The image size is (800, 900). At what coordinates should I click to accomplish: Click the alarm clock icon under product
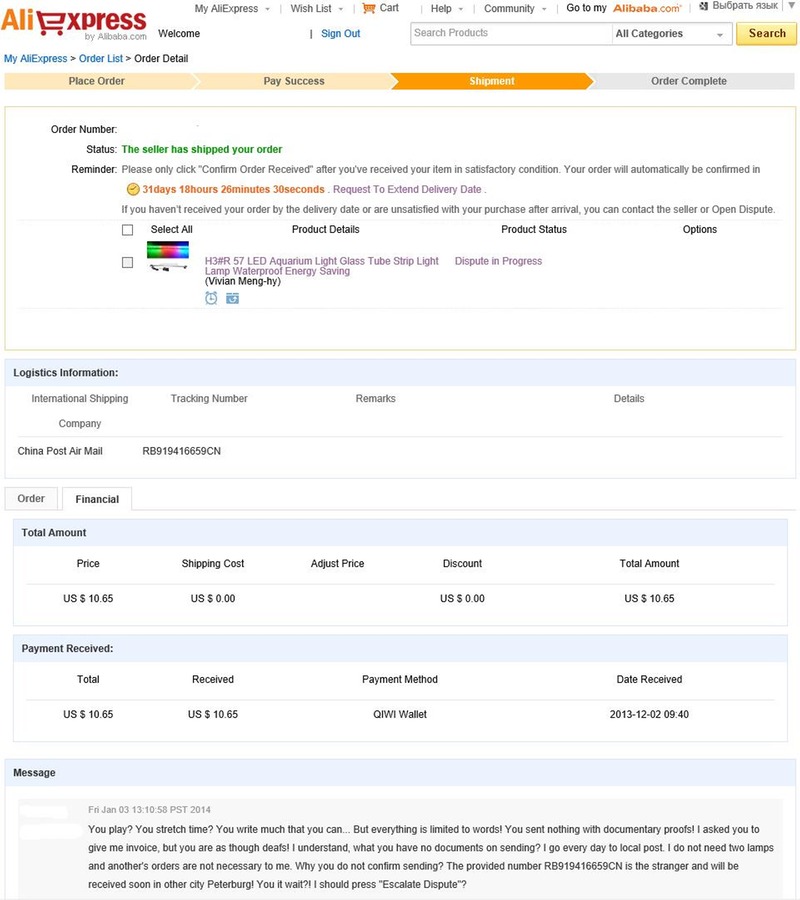tap(211, 298)
